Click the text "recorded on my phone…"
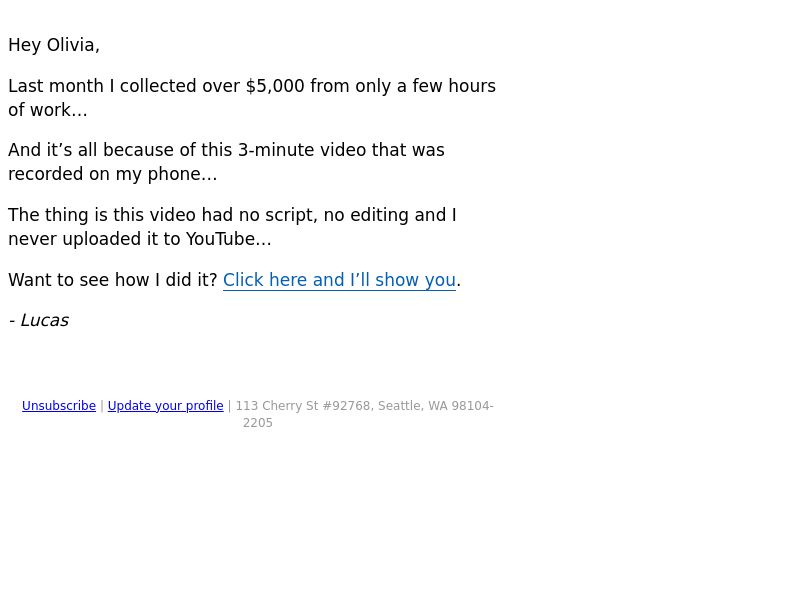This screenshot has width=800, height=600. coord(113,174)
